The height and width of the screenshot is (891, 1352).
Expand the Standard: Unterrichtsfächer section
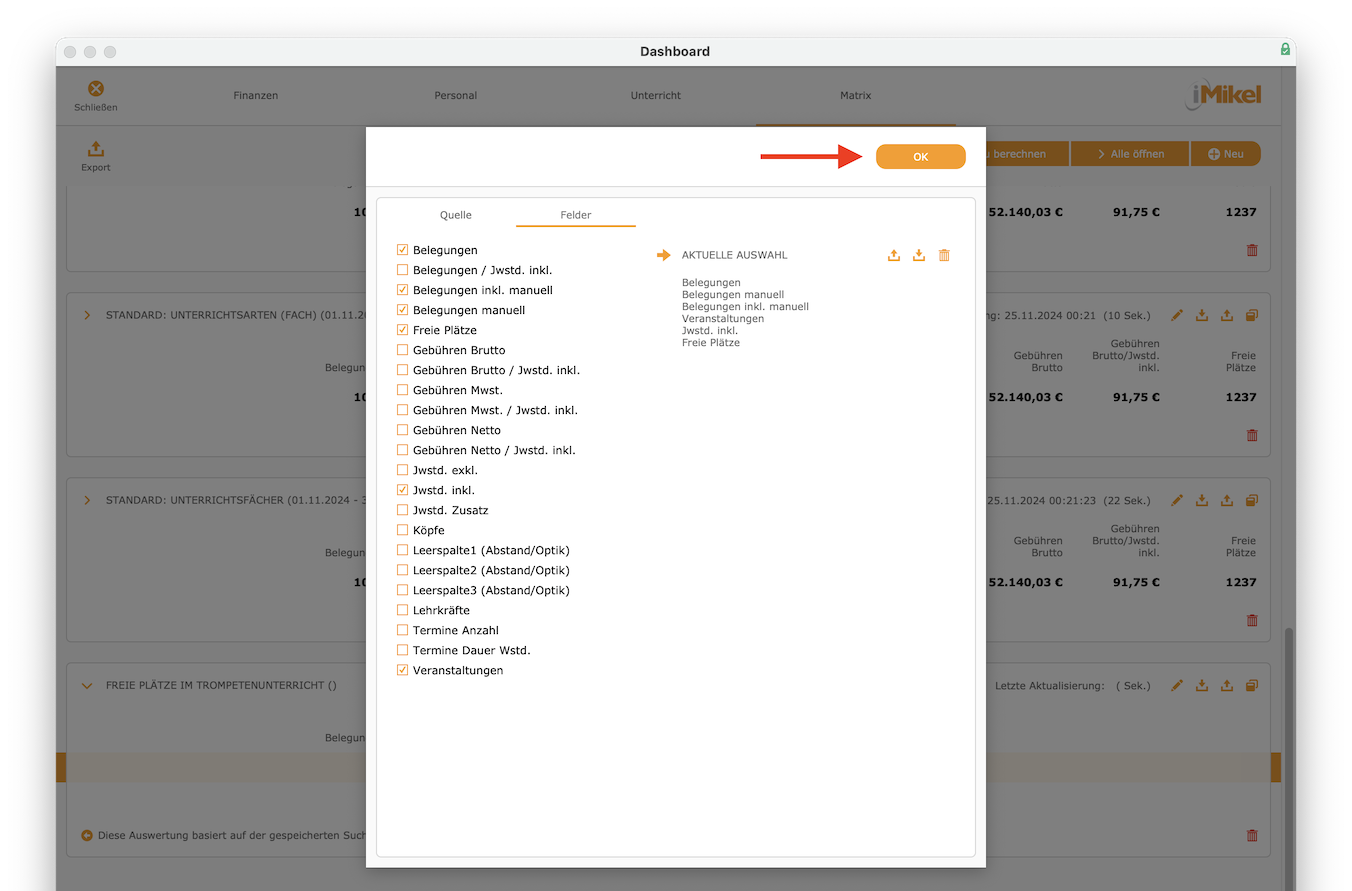click(x=87, y=500)
